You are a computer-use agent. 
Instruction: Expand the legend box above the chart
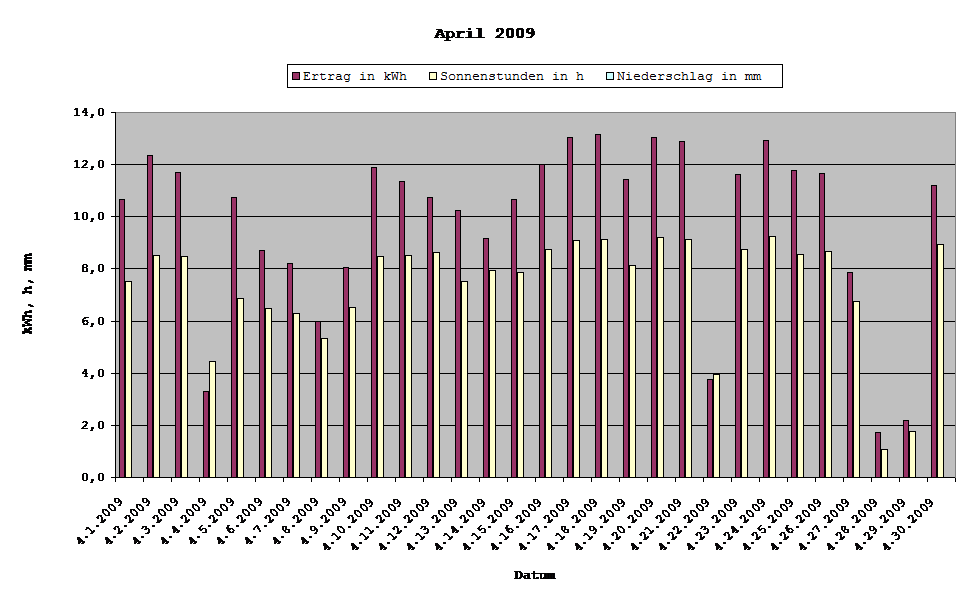coord(535,75)
